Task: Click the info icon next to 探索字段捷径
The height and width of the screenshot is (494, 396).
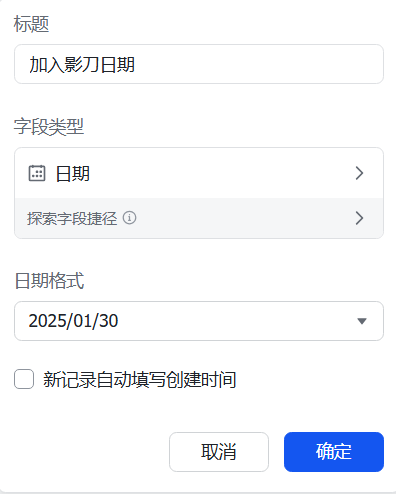Action: pos(129,218)
